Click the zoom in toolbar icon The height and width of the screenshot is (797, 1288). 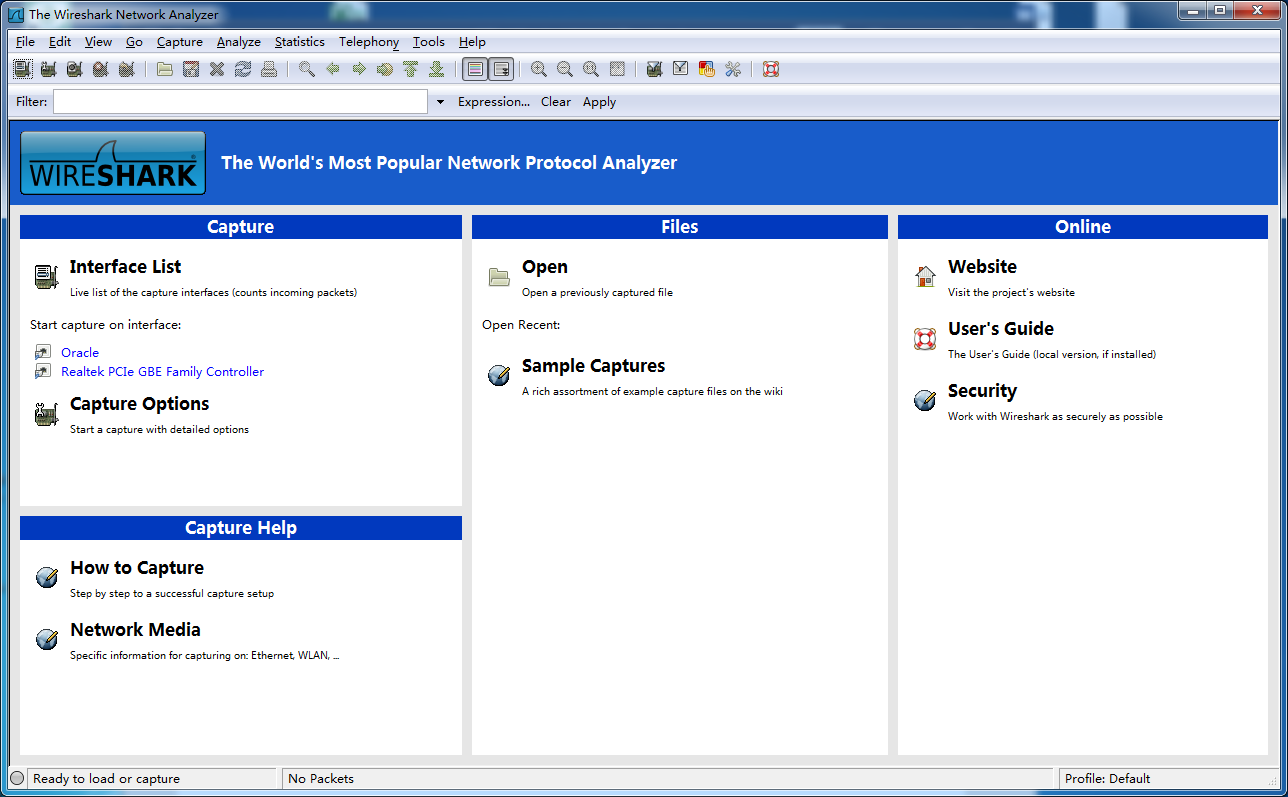click(539, 69)
